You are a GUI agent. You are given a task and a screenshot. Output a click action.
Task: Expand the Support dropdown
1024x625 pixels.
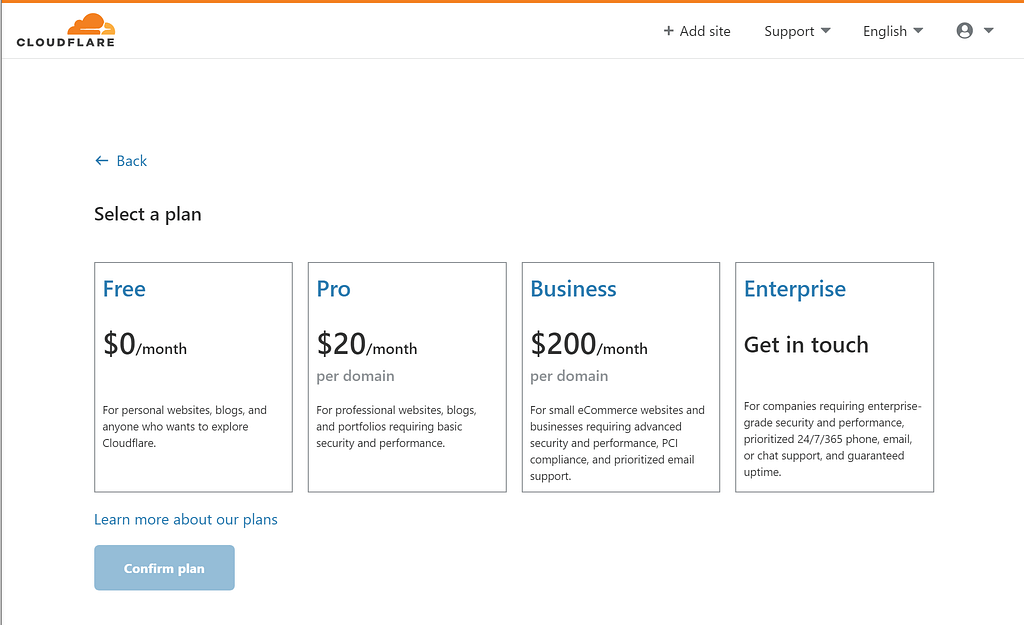828,31
